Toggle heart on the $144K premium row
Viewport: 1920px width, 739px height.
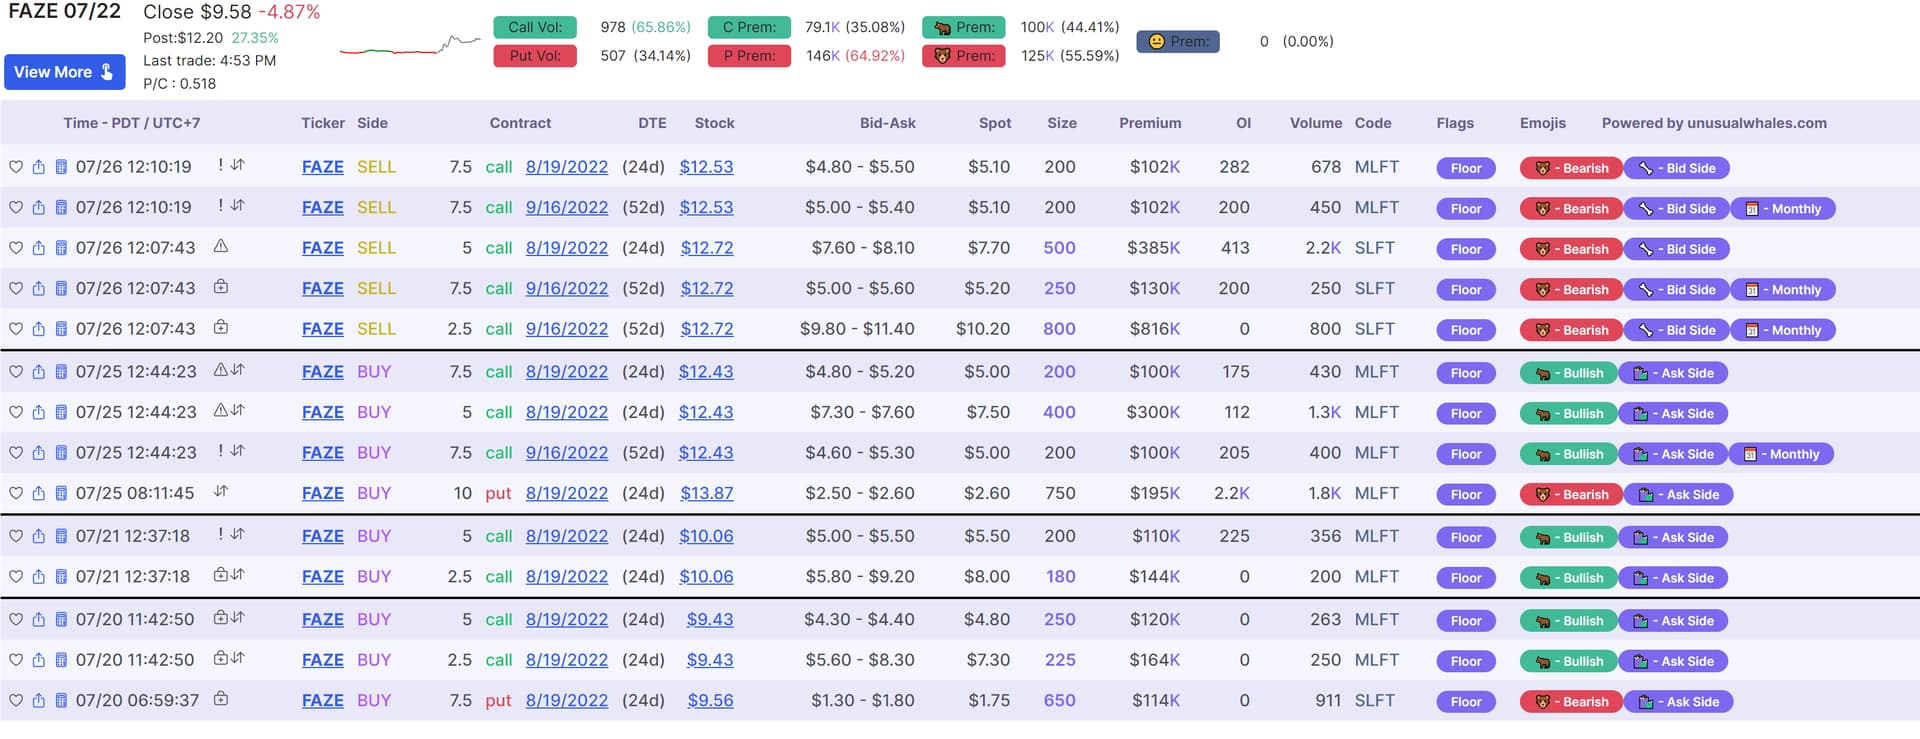click(16, 577)
